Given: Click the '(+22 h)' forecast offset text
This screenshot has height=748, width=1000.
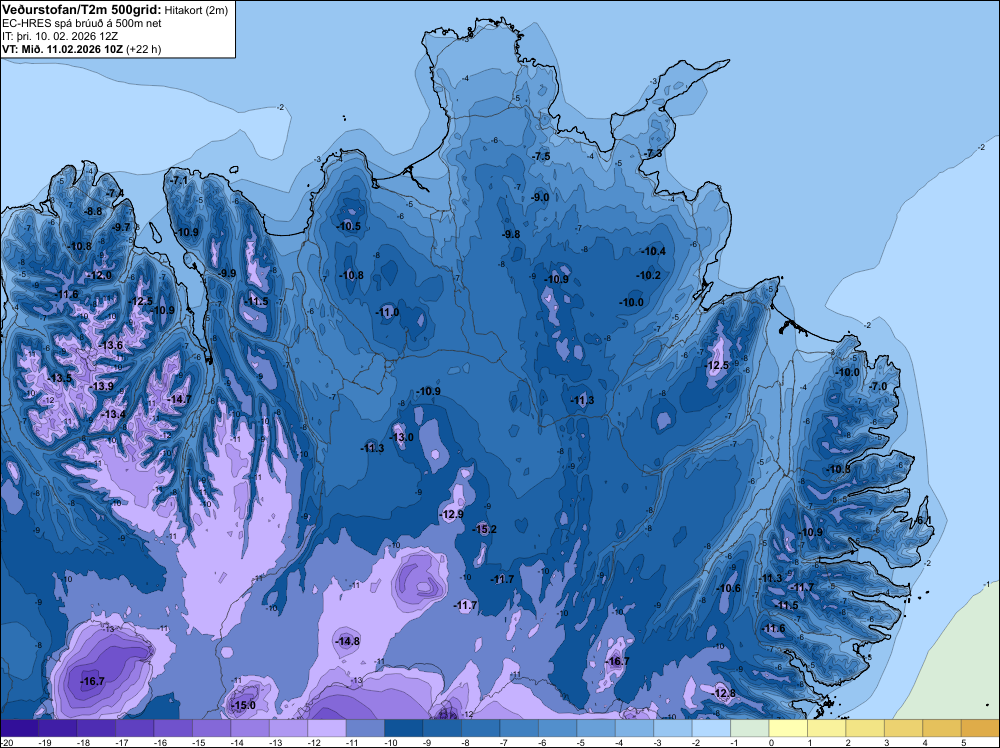Looking at the screenshot, I should pos(143,49).
